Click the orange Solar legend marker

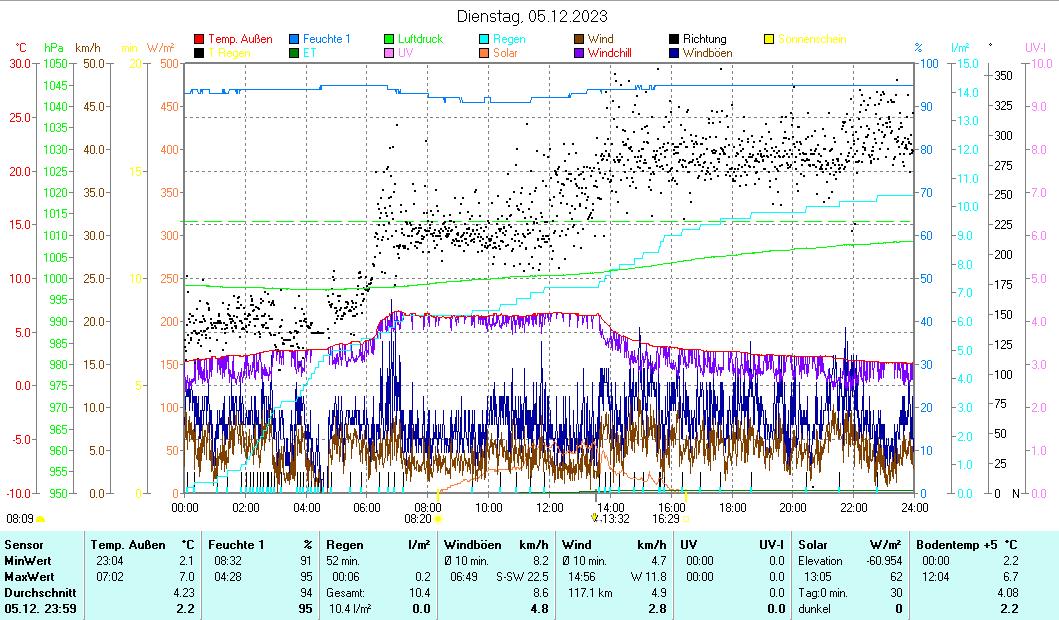click(484, 53)
